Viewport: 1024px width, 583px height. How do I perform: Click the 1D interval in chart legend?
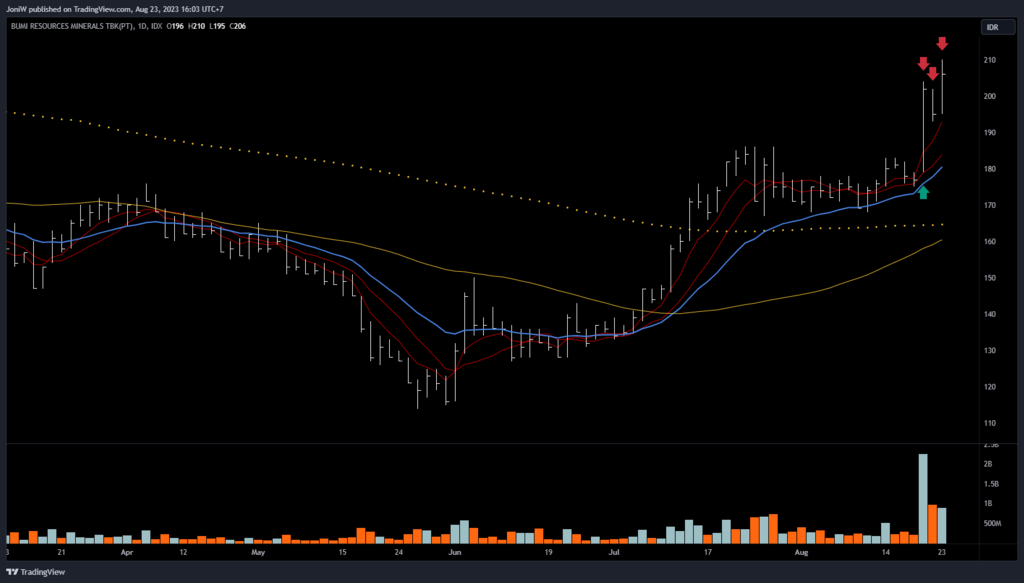point(144,26)
